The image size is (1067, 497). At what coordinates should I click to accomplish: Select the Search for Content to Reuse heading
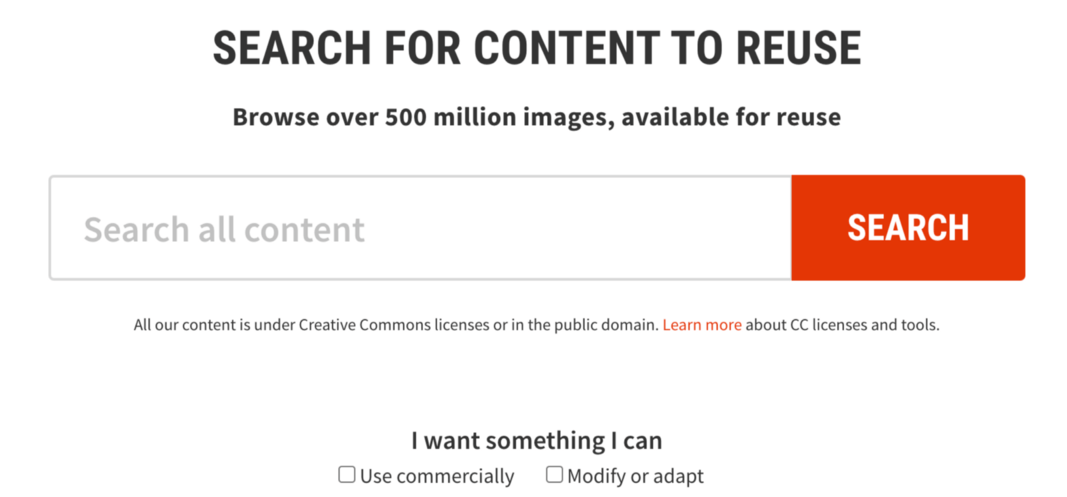(x=537, y=48)
